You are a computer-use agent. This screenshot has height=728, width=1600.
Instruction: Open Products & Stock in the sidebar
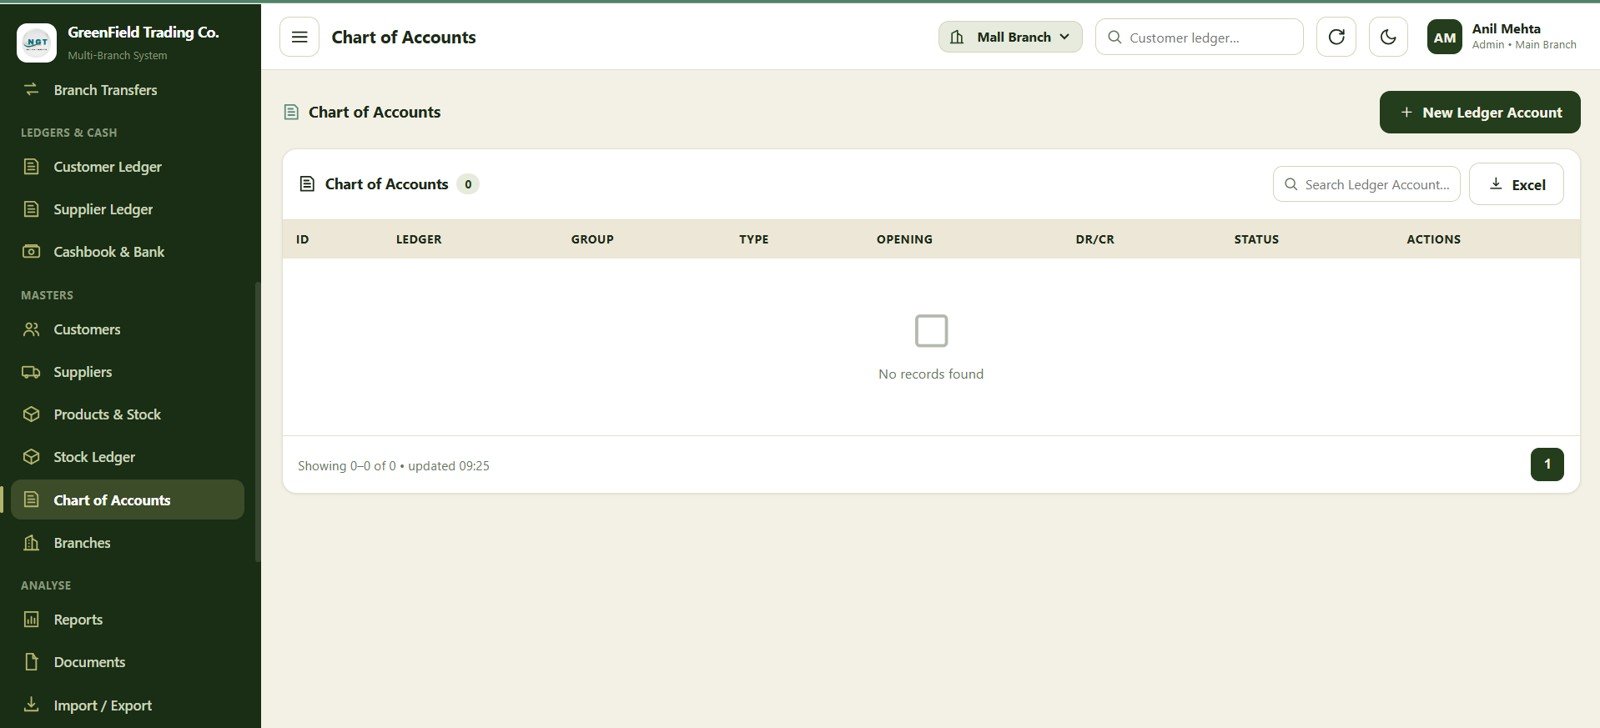tap(127, 414)
